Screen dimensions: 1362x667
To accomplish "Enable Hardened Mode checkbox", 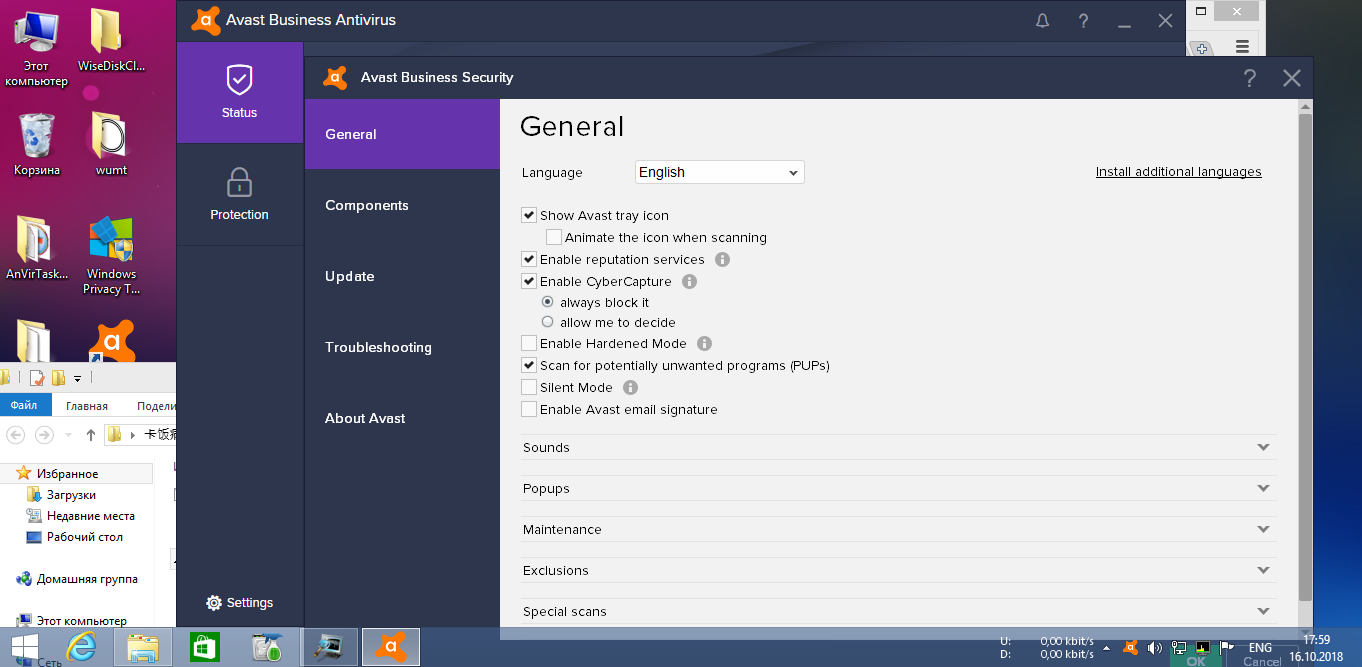I will (529, 344).
